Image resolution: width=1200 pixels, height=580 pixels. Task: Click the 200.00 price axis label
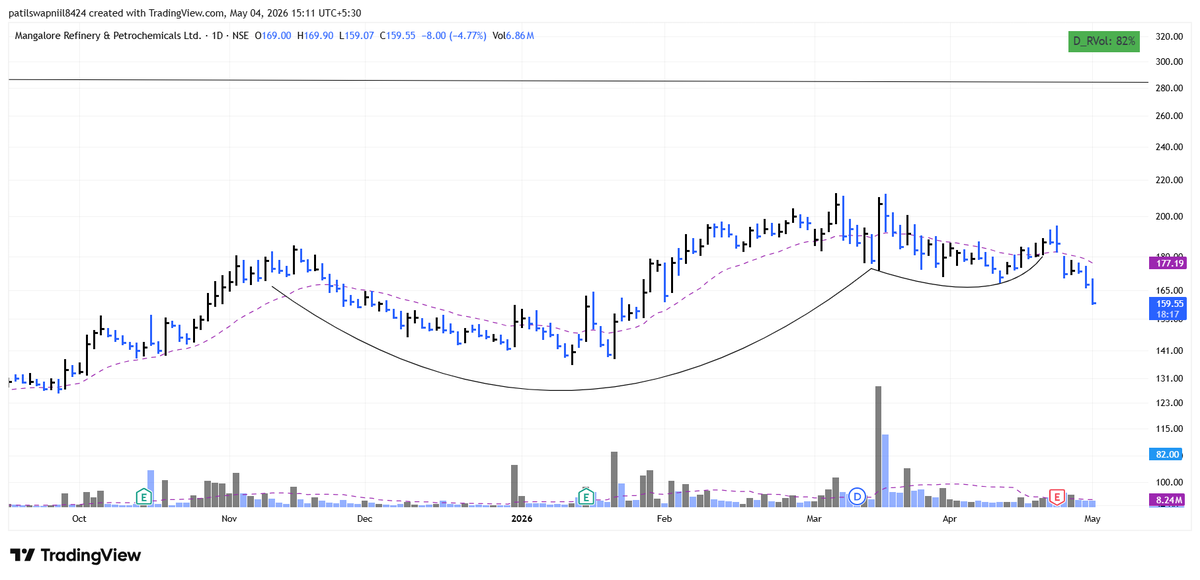[x=1170, y=216]
